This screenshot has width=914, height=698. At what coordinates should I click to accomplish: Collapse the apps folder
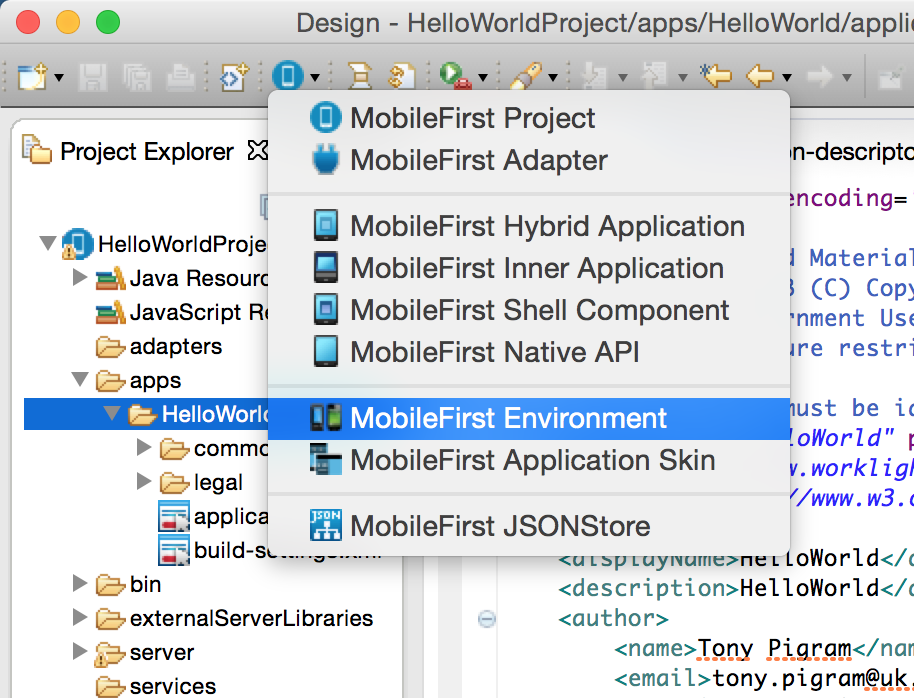click(80, 379)
